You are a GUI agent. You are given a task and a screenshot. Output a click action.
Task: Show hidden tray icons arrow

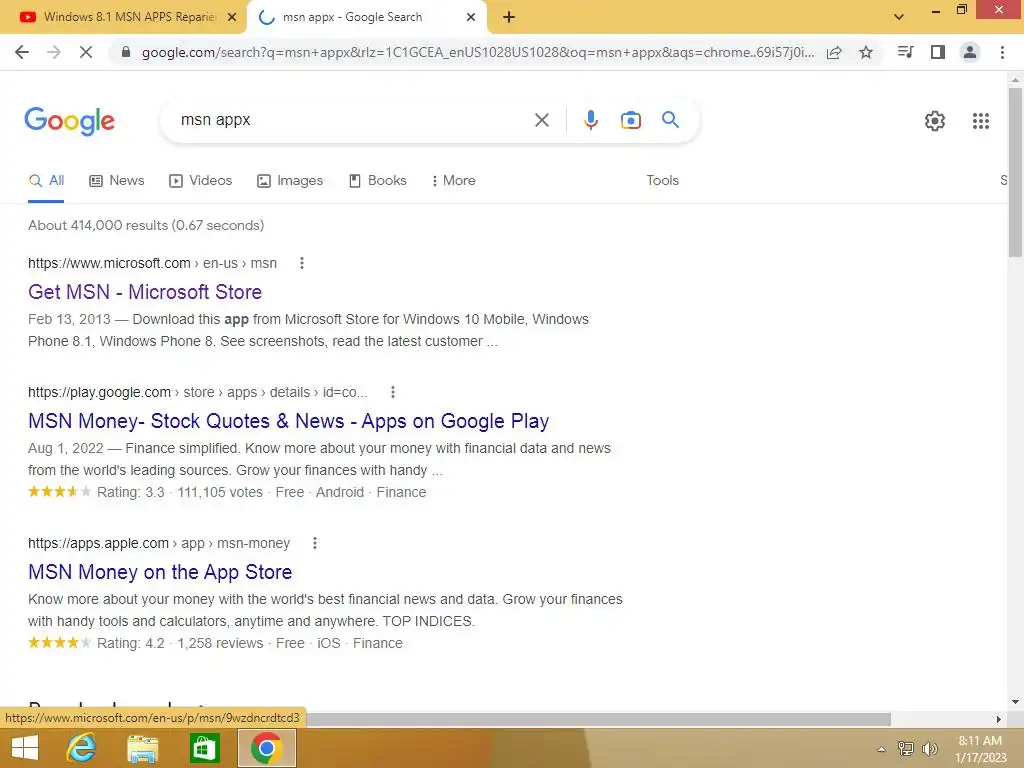(882, 749)
